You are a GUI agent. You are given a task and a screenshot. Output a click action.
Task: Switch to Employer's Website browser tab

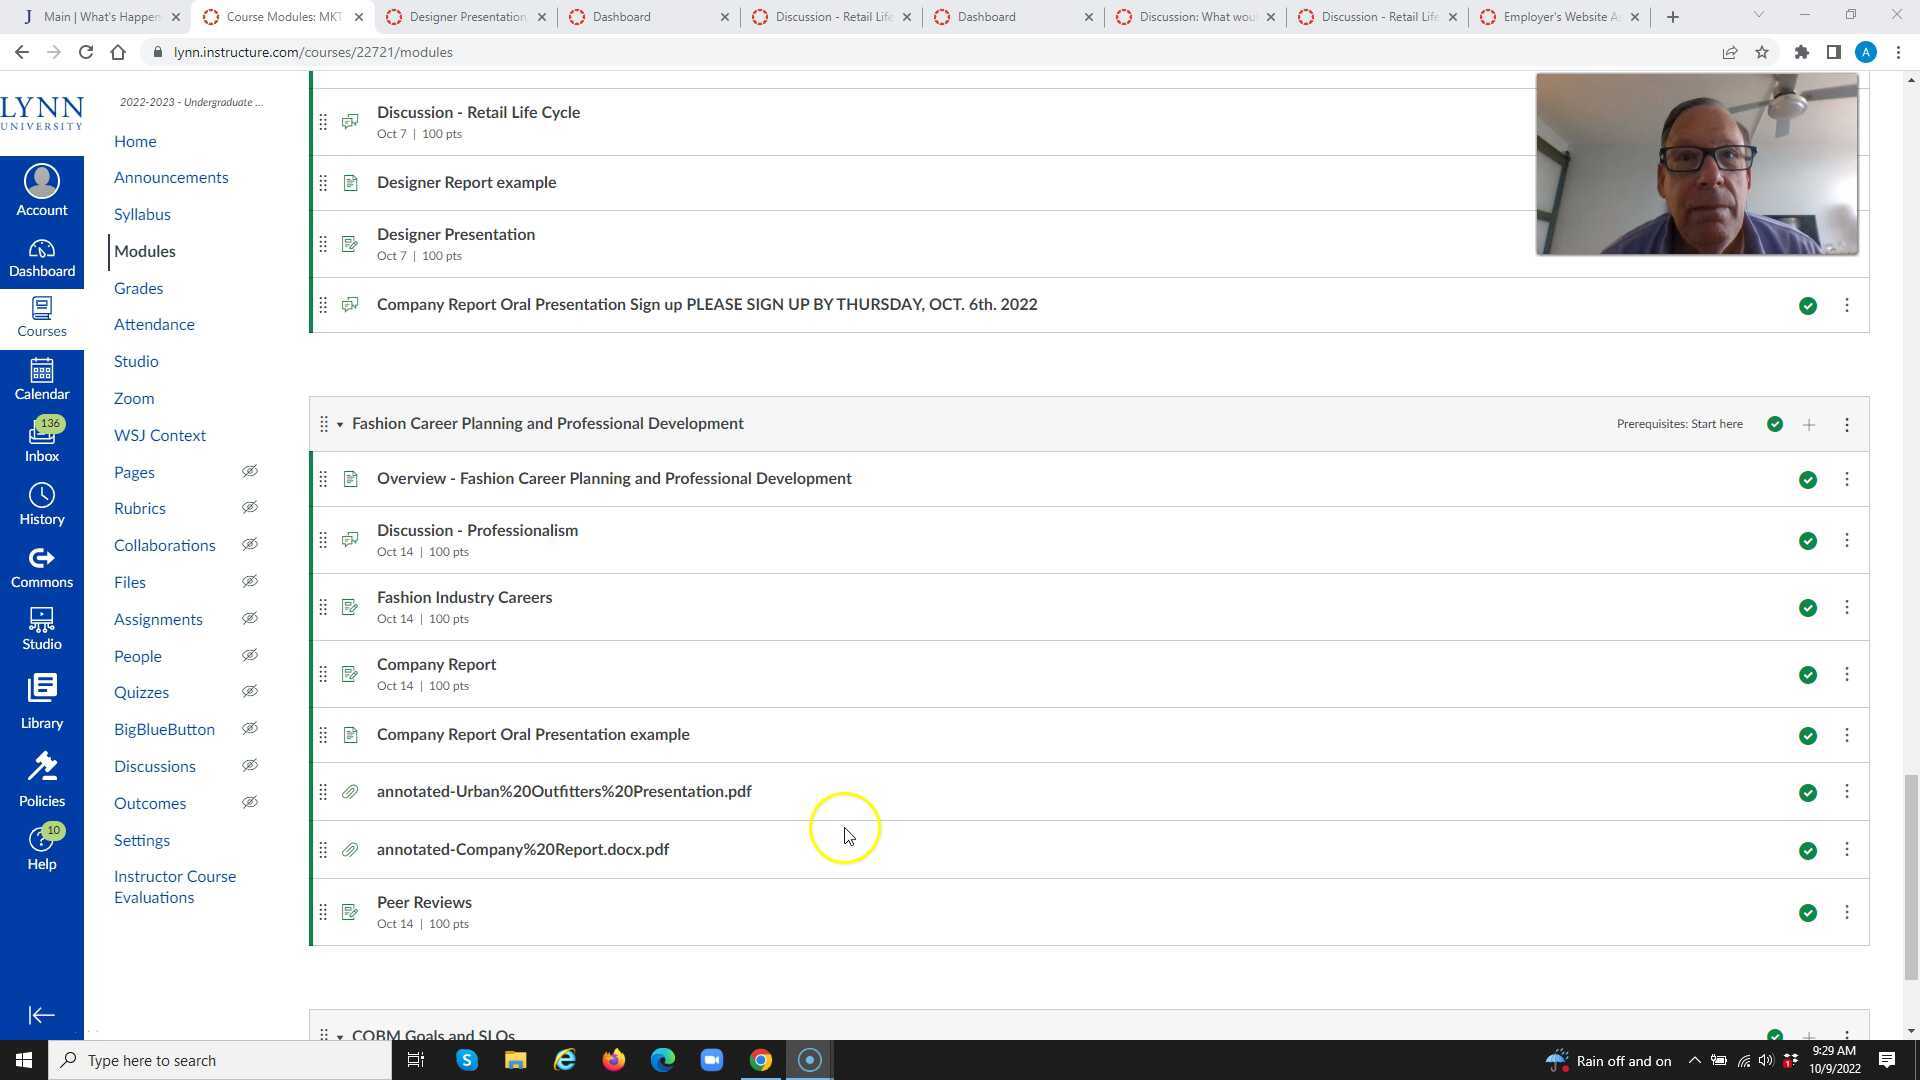[1559, 17]
